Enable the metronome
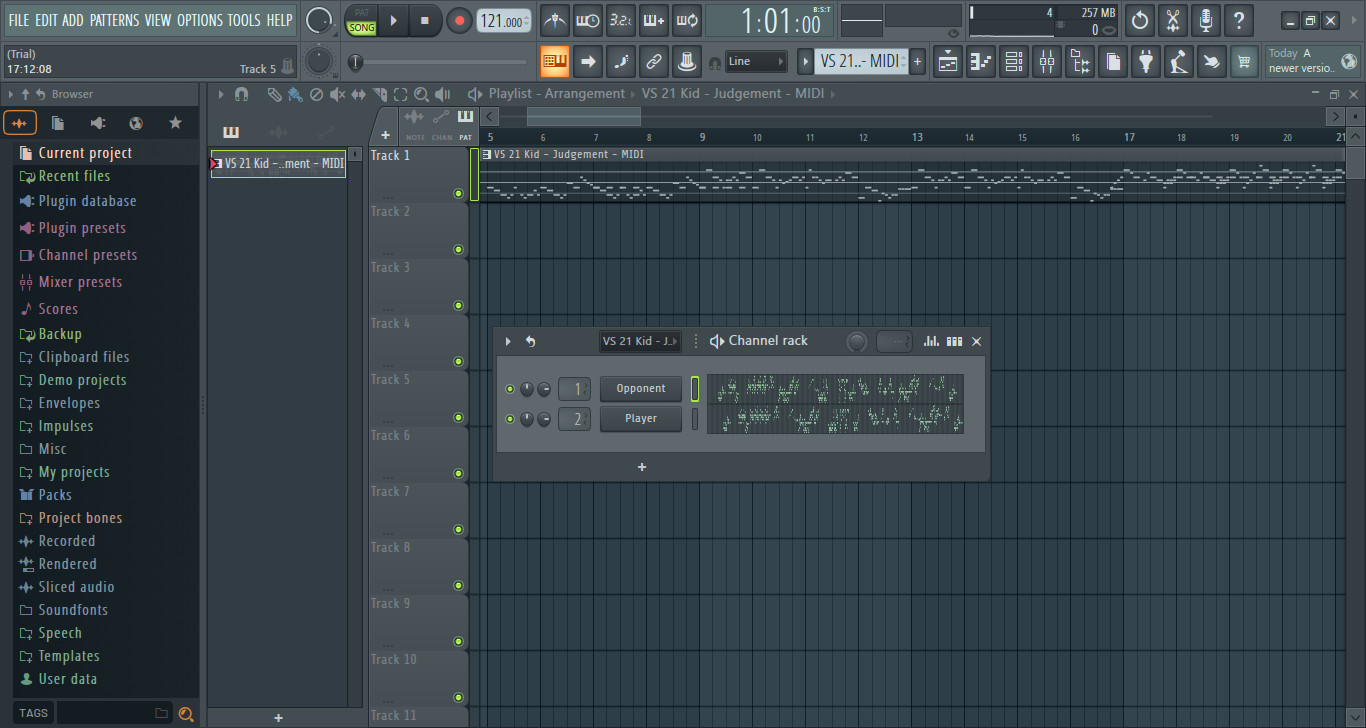The width and height of the screenshot is (1366, 728). [x=555, y=20]
